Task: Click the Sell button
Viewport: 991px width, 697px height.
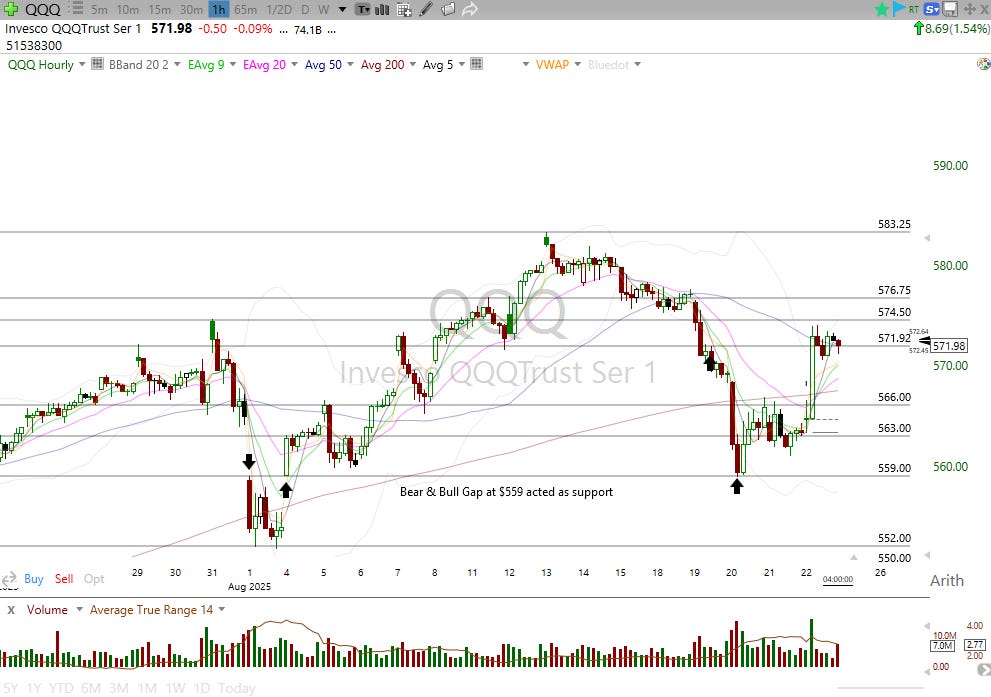Action: [x=64, y=579]
